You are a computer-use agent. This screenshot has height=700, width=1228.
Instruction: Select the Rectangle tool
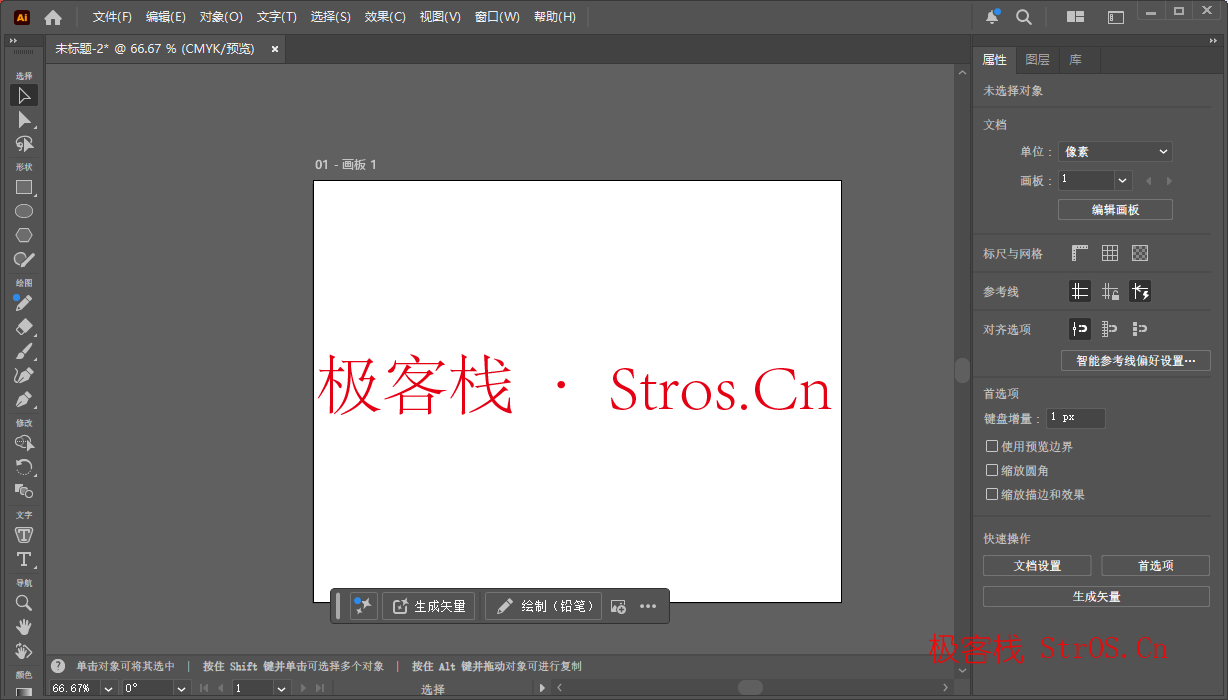point(24,187)
